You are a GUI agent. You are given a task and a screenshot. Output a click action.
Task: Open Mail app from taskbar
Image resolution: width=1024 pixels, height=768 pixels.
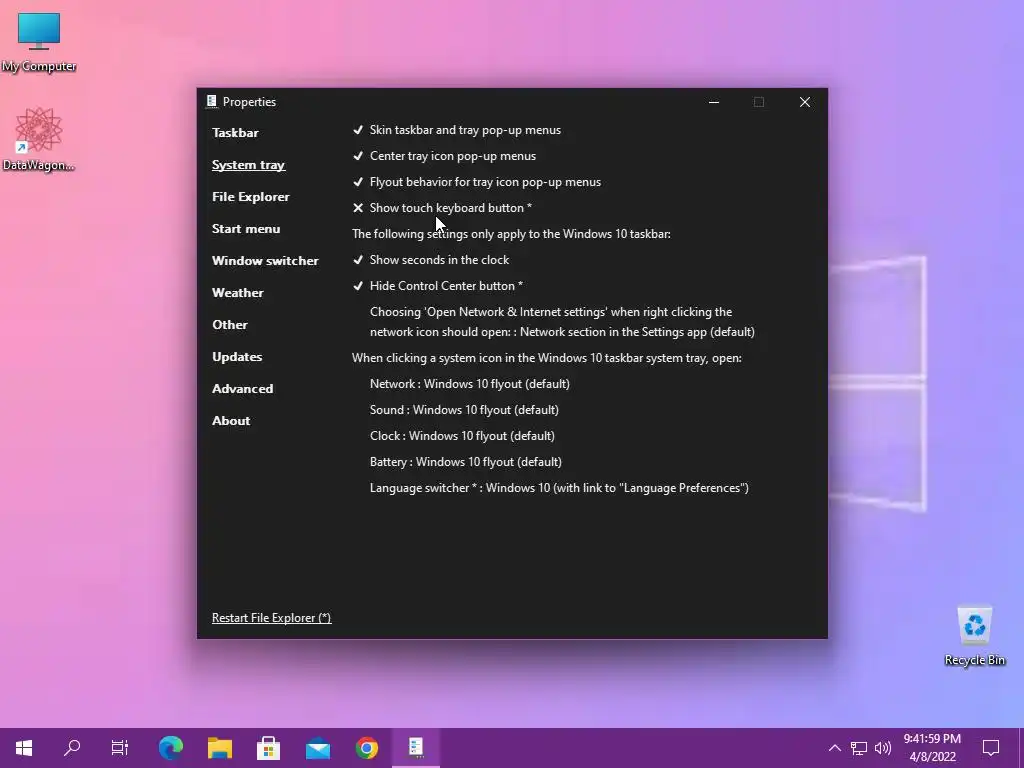(x=318, y=748)
